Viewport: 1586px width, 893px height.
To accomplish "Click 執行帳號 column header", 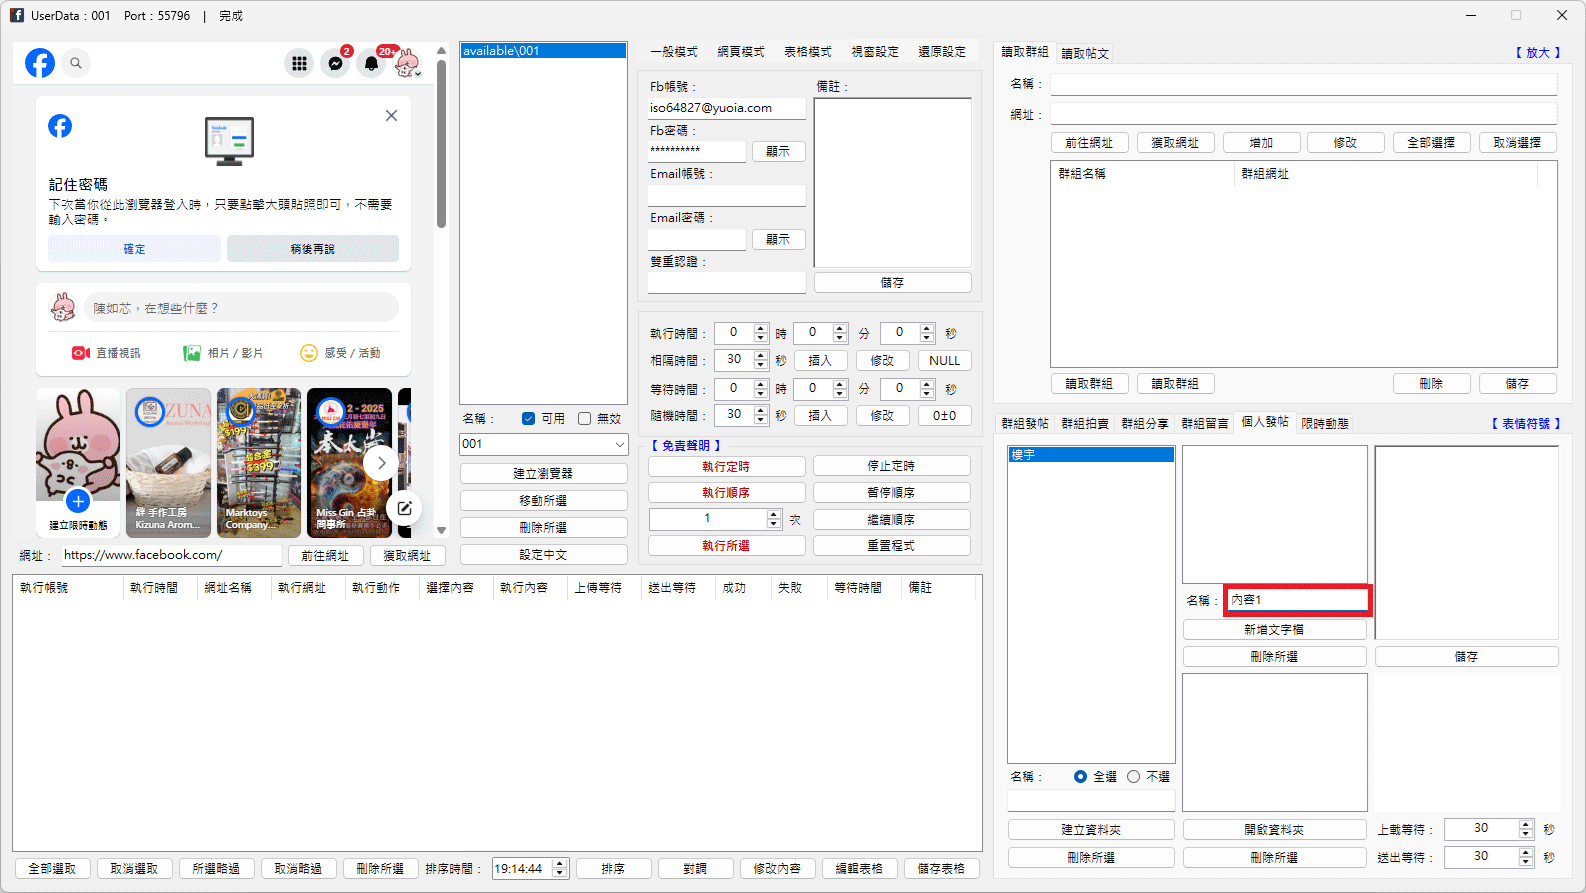I will pos(68,588).
